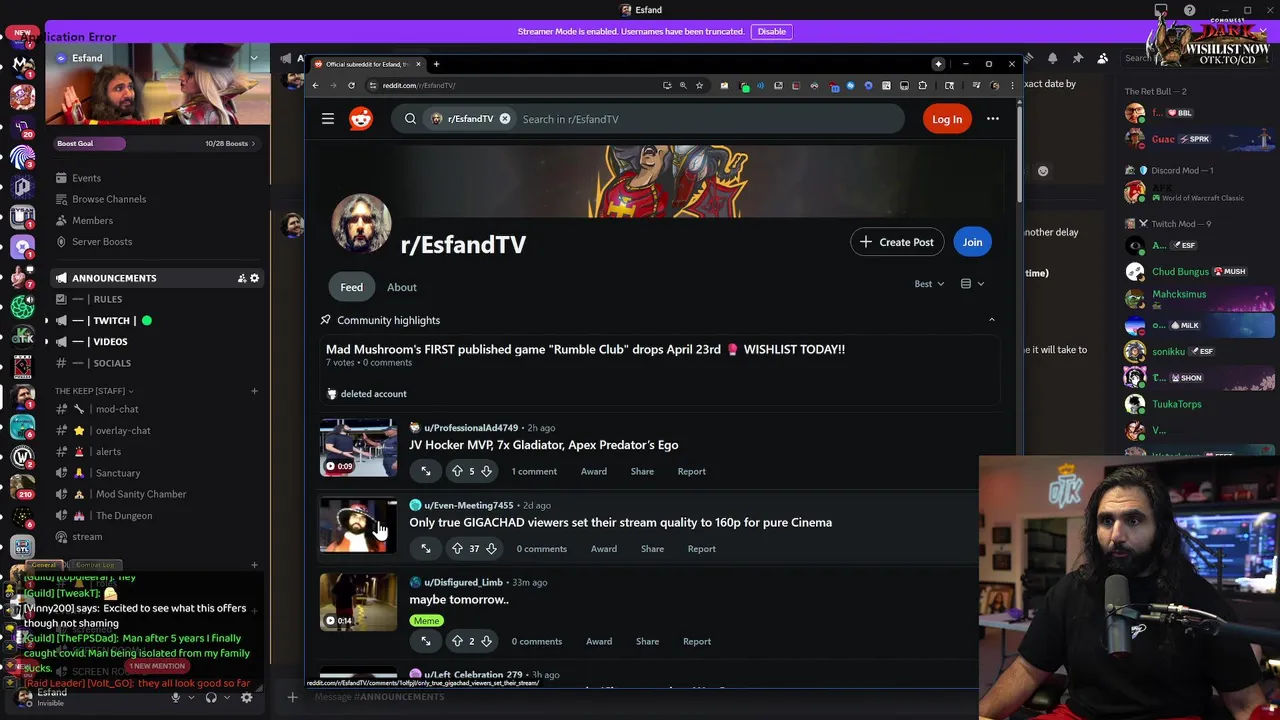The image size is (1280, 720).
Task: Upvote the GIGACHAD viewers post
Action: [457, 548]
